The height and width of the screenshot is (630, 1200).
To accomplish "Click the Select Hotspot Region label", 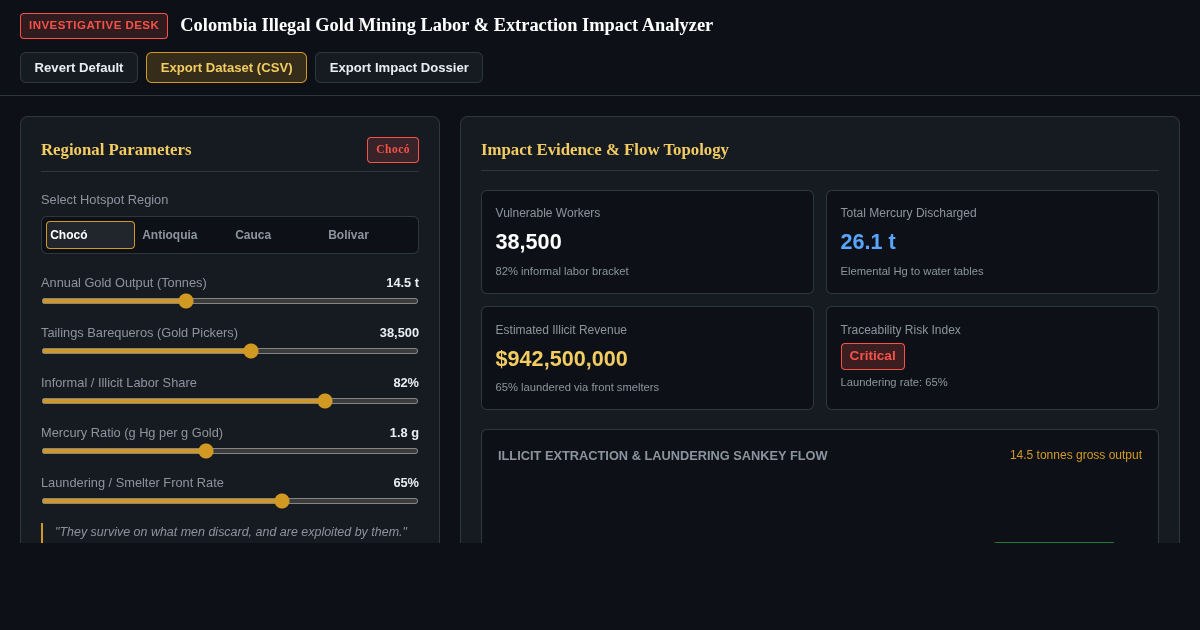I will pos(105,200).
